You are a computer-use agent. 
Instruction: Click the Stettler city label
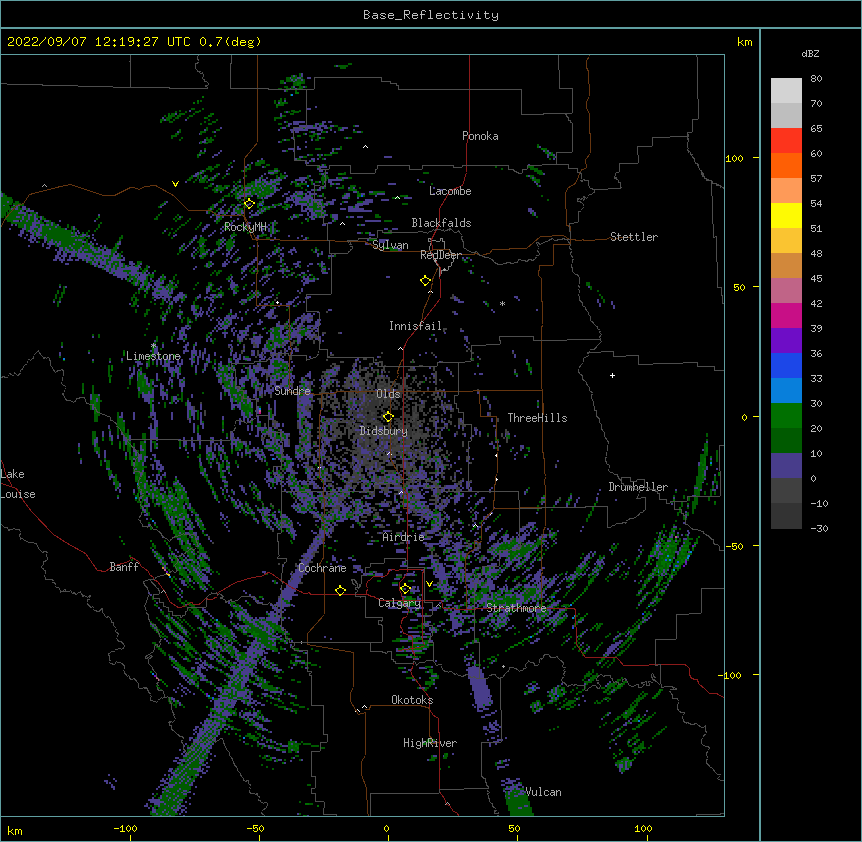(634, 237)
